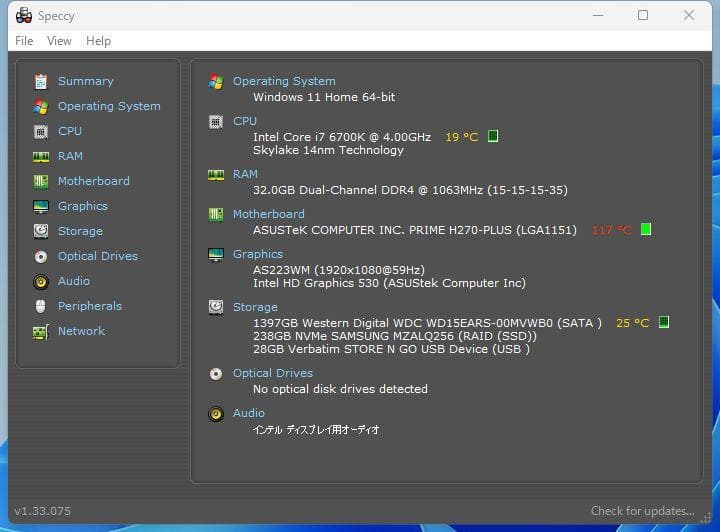
Task: Go to the RAM section in sidebar
Action: (70, 156)
